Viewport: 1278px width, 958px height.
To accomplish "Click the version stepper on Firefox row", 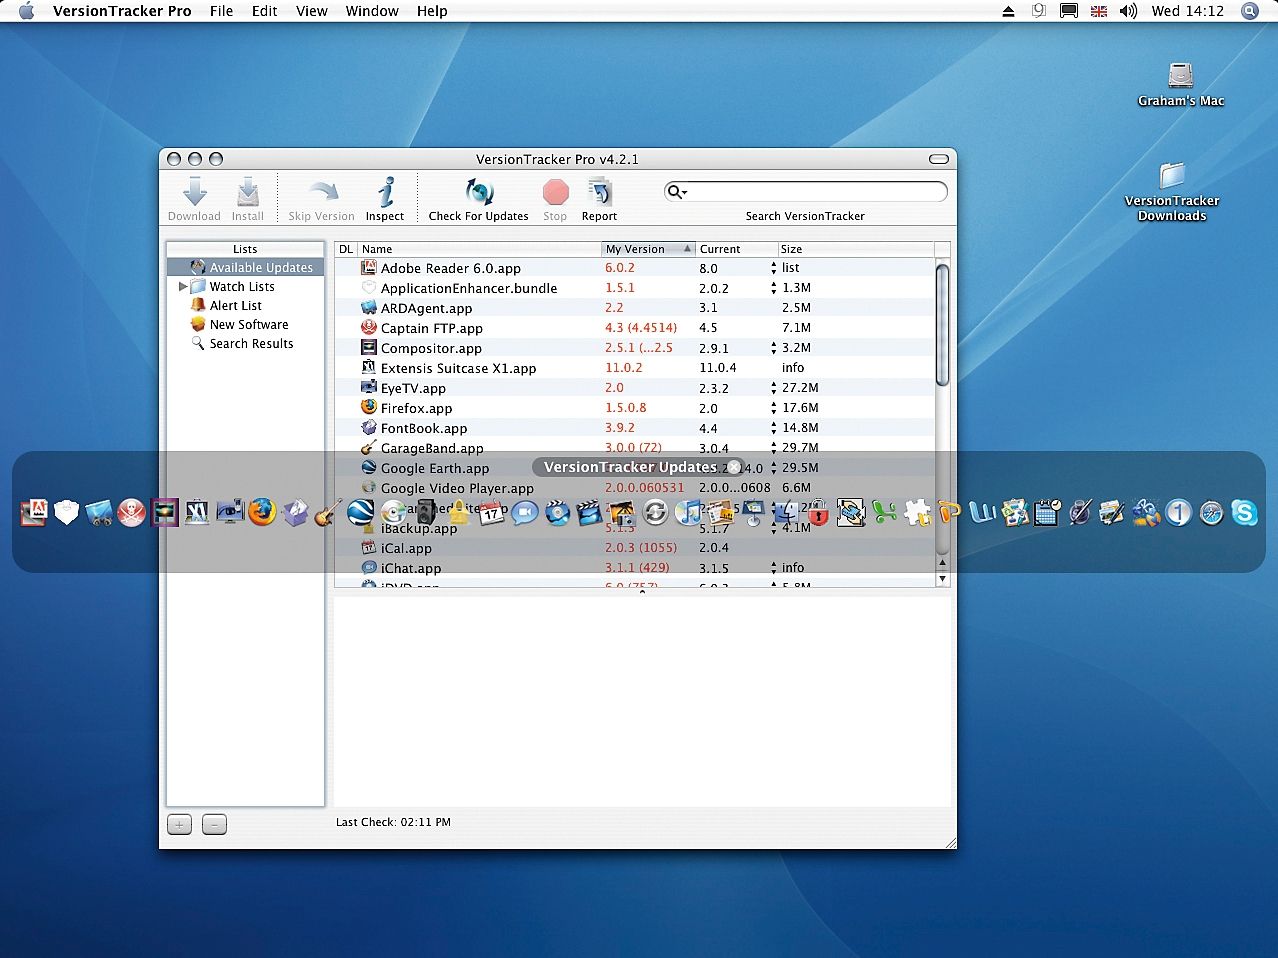I will [773, 408].
